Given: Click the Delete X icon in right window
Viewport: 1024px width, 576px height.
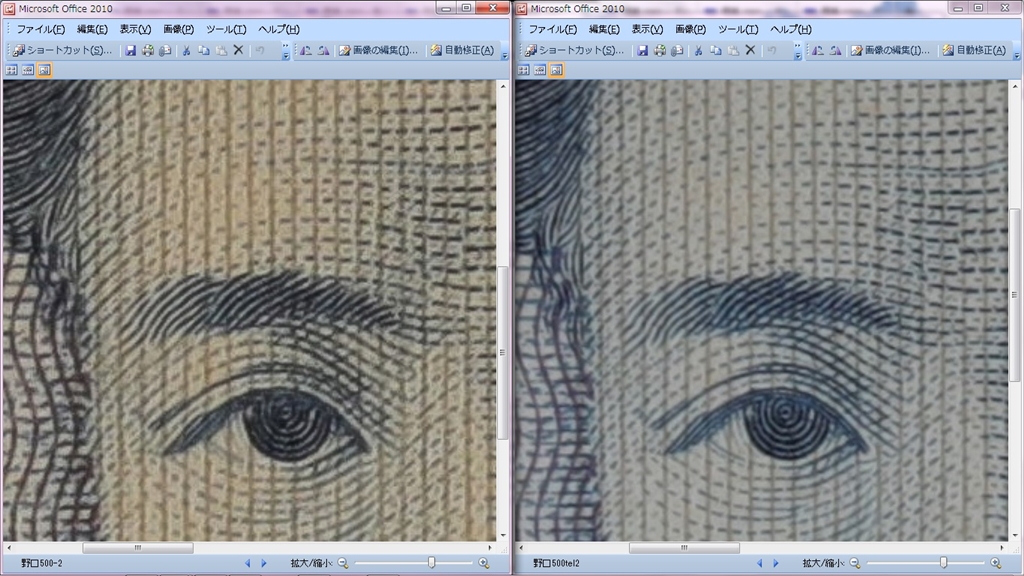Looking at the screenshot, I should click(750, 50).
